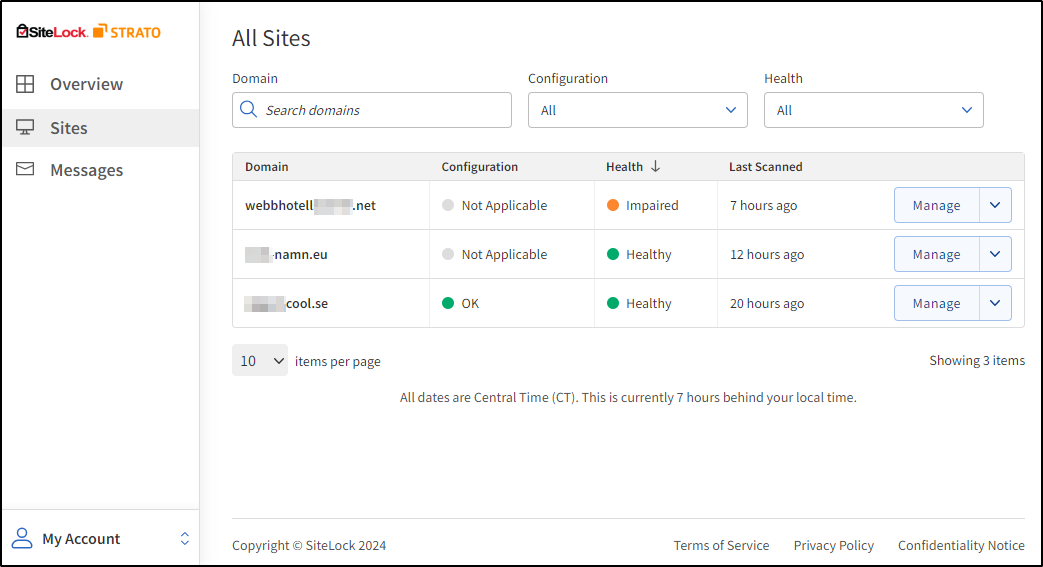Manage the webbhotell .net site
The image size is (1043, 567).
[x=937, y=205]
